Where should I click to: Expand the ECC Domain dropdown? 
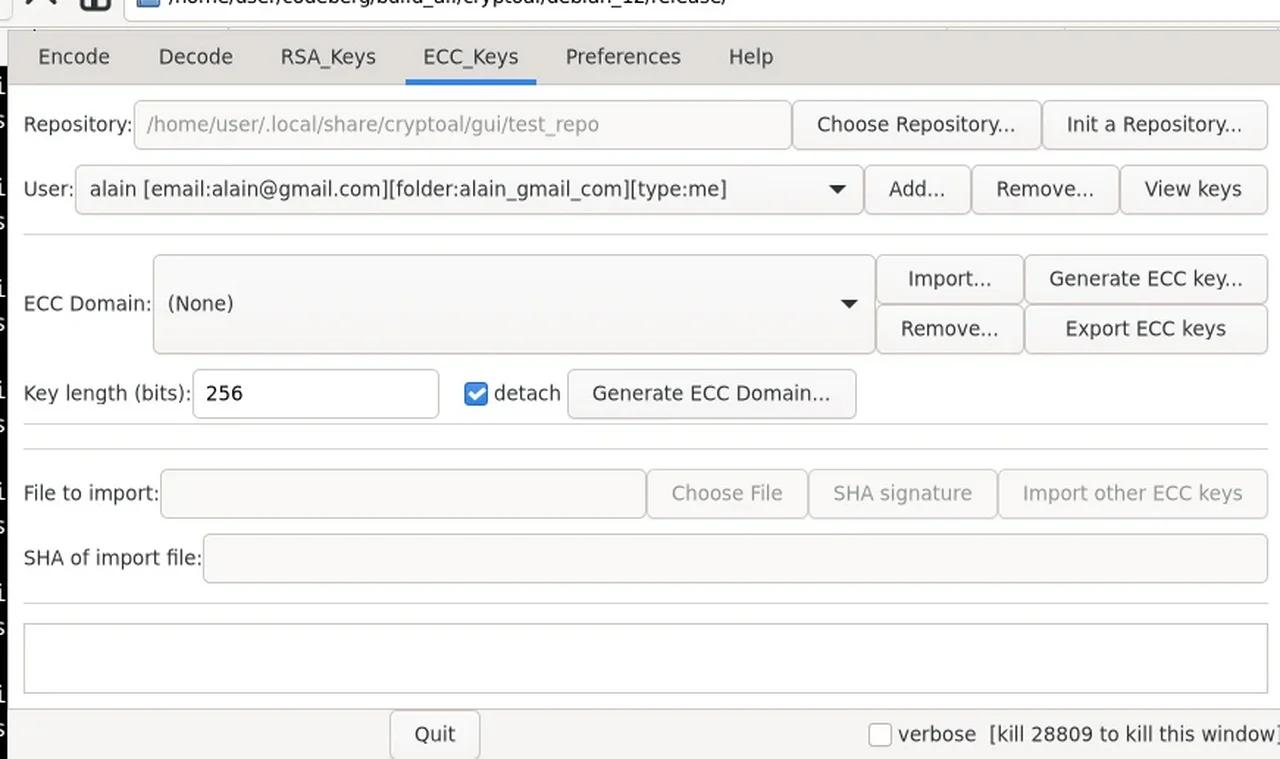point(849,303)
